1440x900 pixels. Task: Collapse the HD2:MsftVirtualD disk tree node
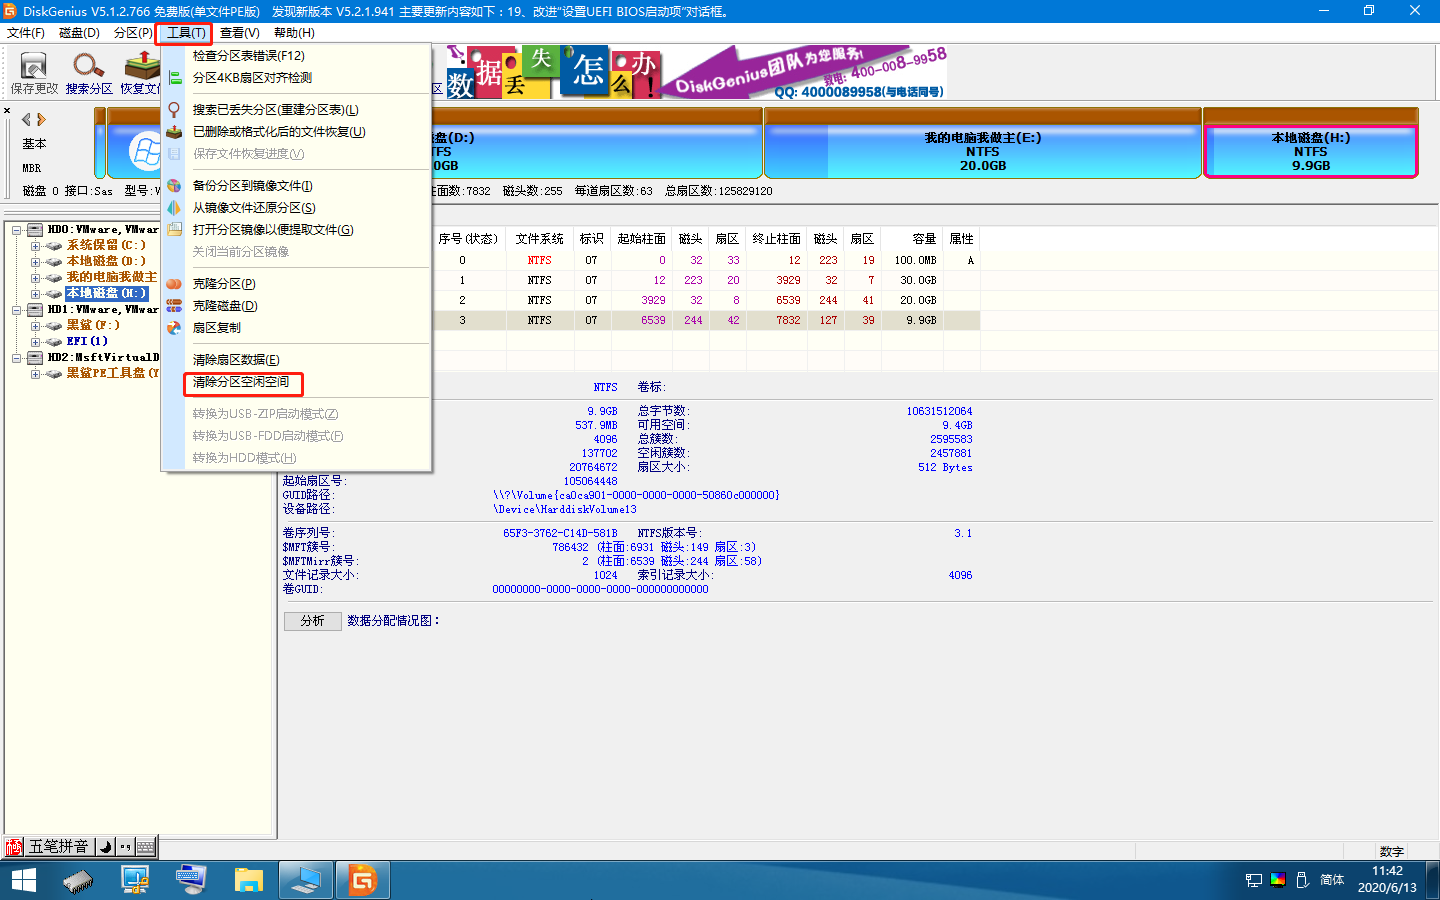pyautogui.click(x=17, y=358)
